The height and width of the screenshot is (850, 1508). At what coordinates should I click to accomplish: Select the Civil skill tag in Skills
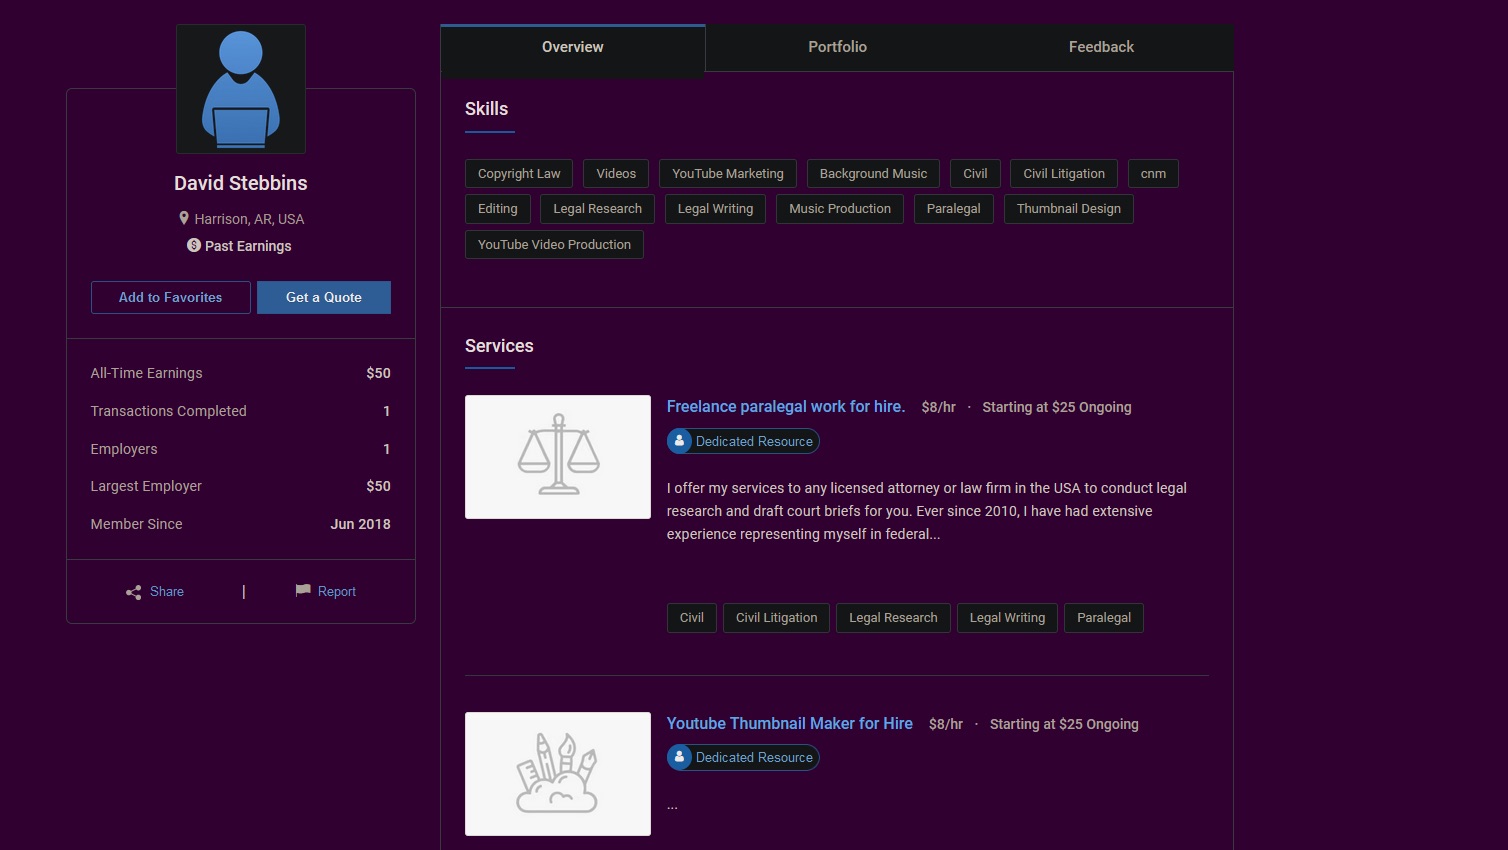tap(975, 173)
